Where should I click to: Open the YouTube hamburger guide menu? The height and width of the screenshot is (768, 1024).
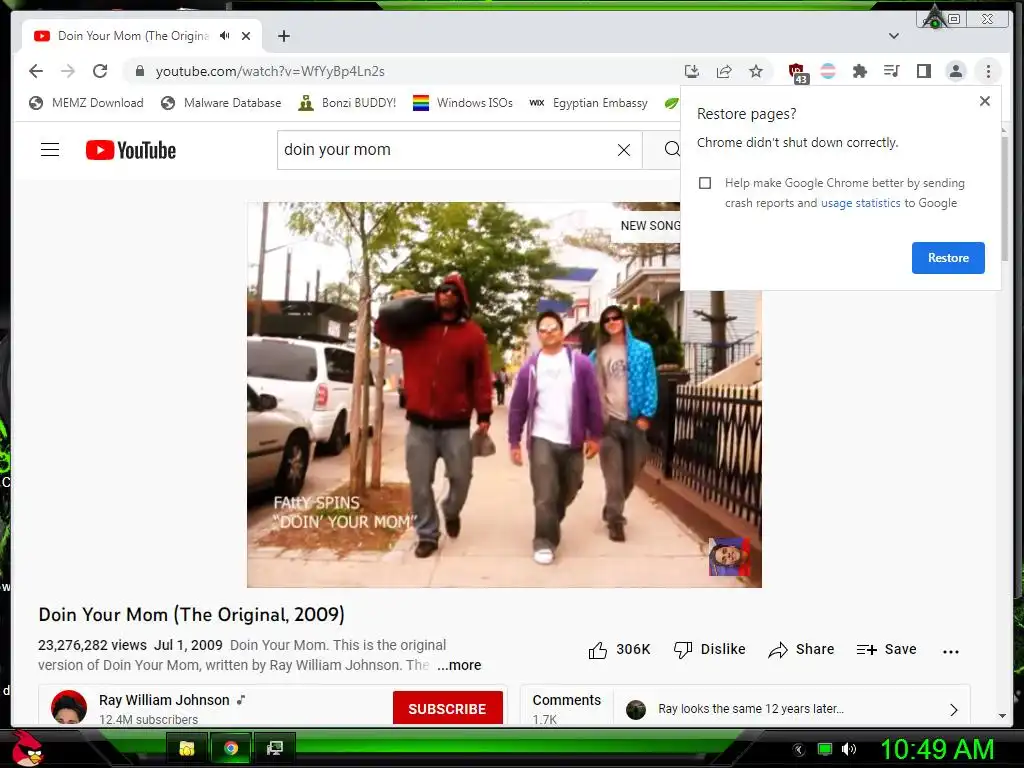50,150
